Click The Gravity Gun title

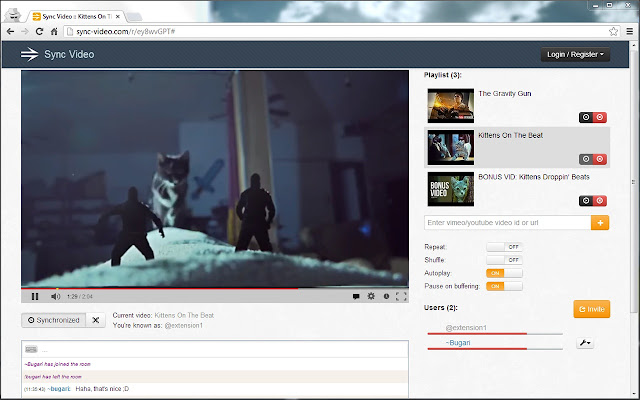(504, 93)
